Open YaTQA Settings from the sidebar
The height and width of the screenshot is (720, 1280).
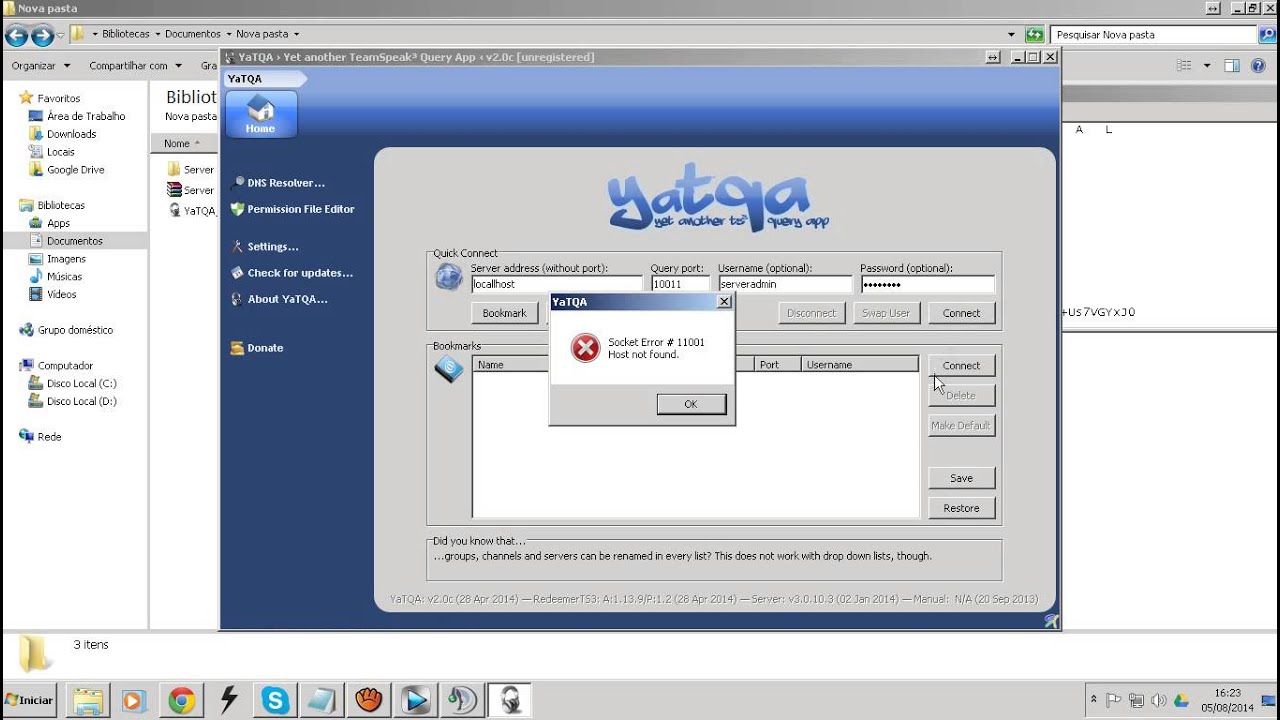[265, 246]
